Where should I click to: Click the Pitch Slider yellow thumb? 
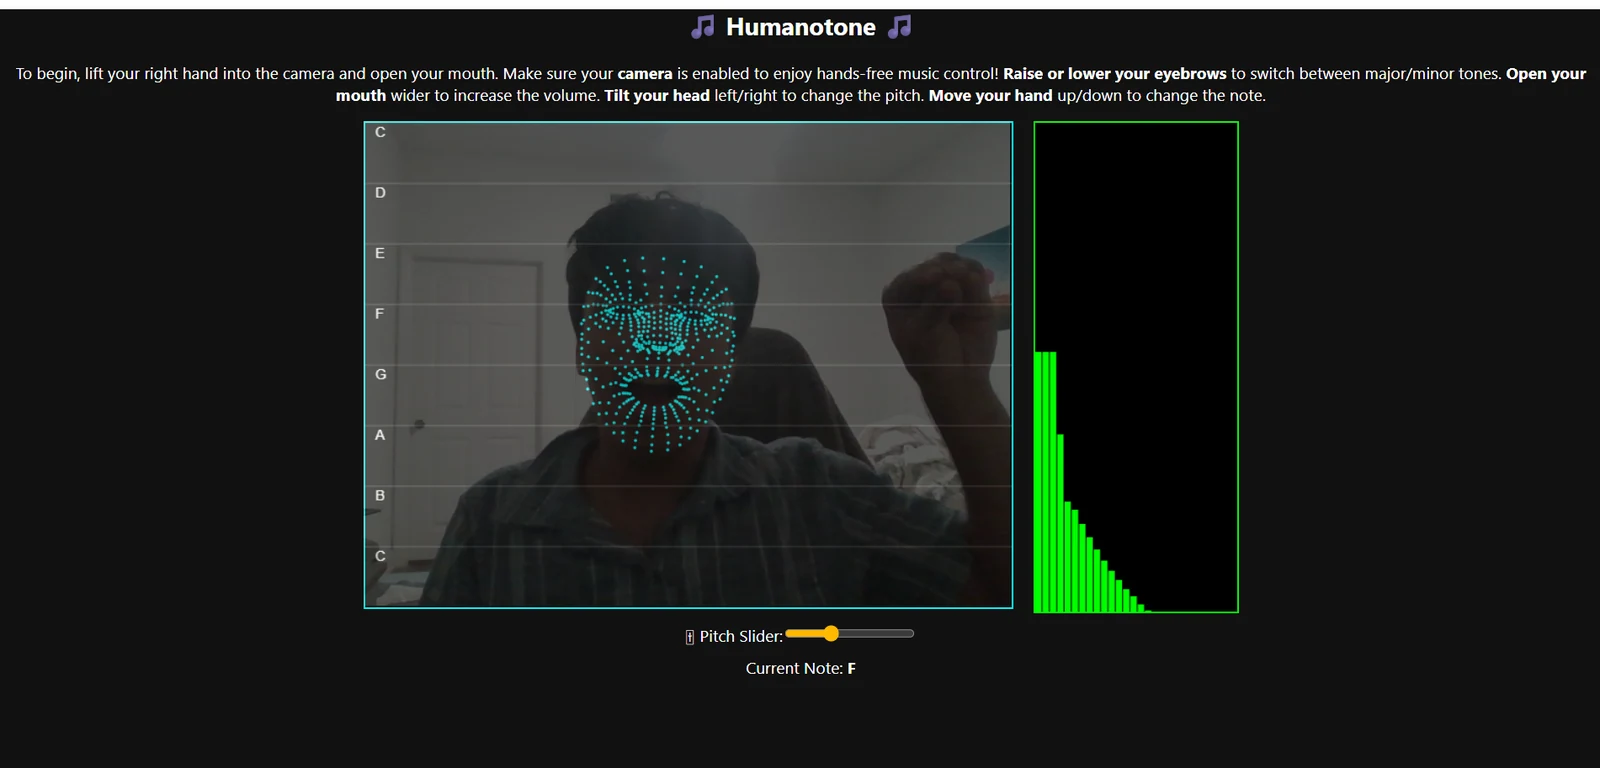click(x=830, y=633)
